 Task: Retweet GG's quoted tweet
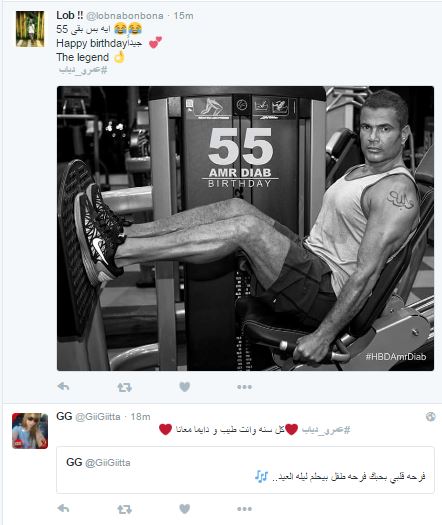tap(124, 509)
